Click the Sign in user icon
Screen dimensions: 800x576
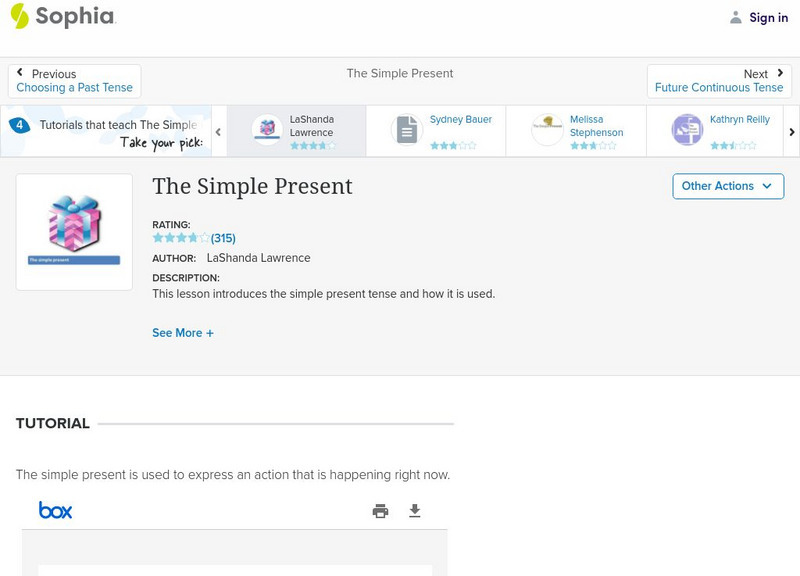tap(736, 17)
